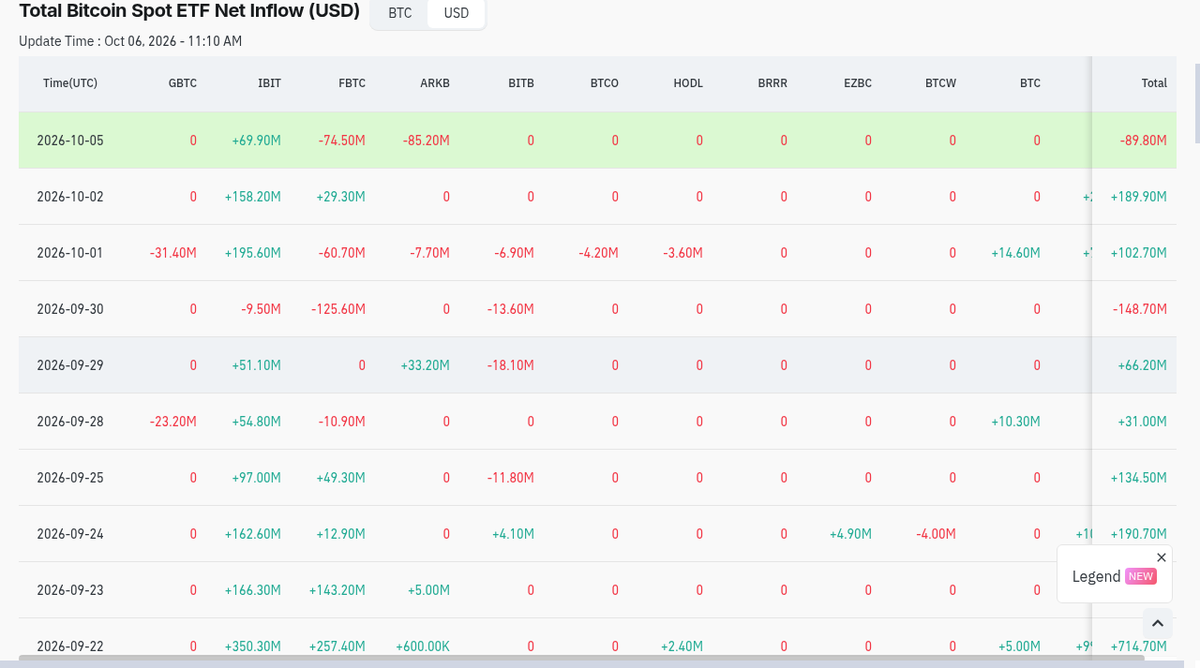The image size is (1200, 668).
Task: Select the 2026-09-23 date cell
Action: [70, 590]
